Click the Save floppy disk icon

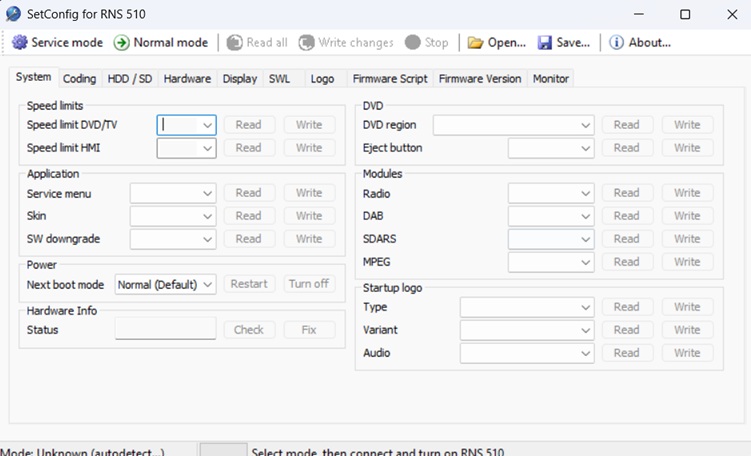tap(545, 43)
